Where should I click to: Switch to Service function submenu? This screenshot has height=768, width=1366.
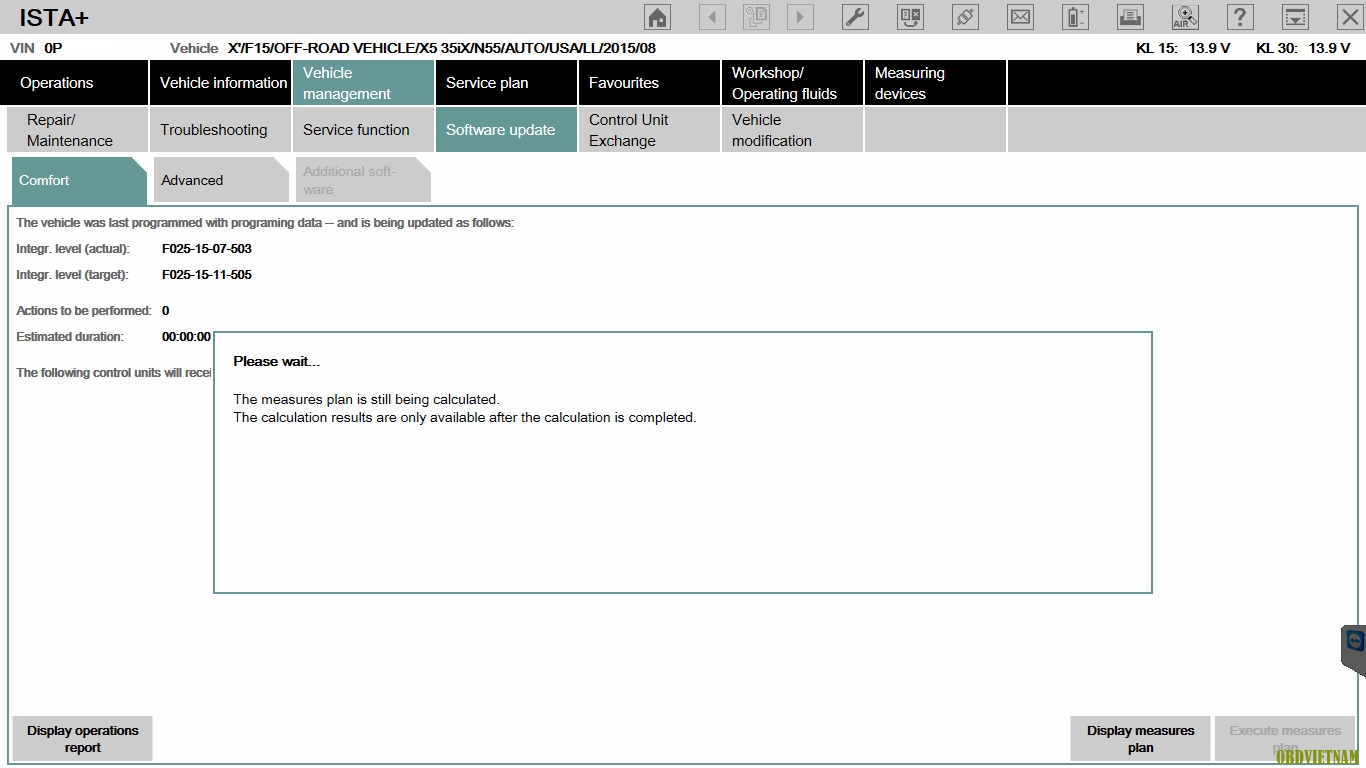click(364, 130)
